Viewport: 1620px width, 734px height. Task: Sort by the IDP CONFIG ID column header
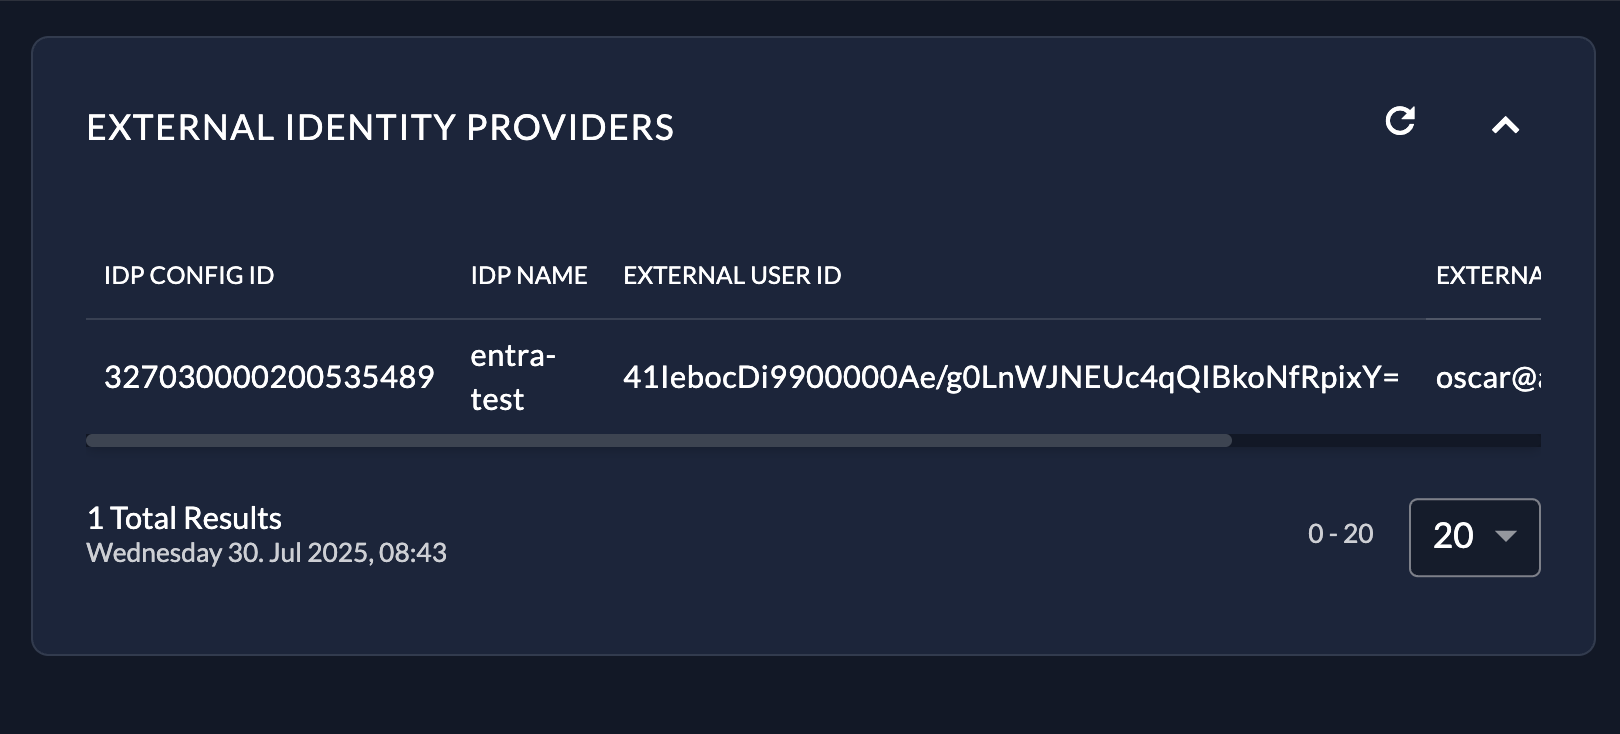(x=189, y=275)
